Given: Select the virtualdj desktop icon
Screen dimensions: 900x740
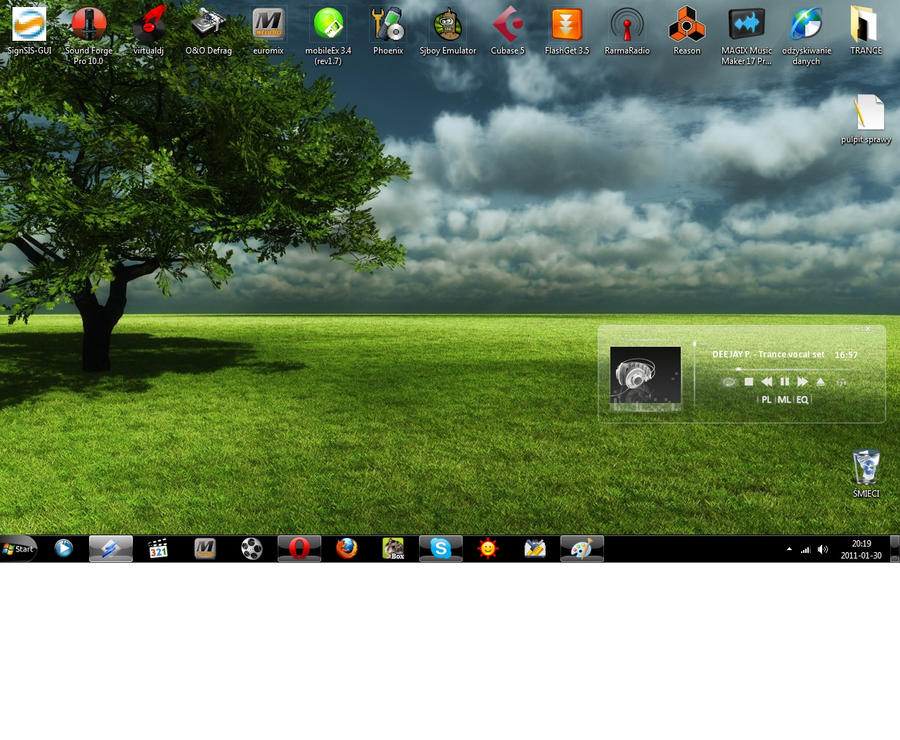Looking at the screenshot, I should (149, 32).
